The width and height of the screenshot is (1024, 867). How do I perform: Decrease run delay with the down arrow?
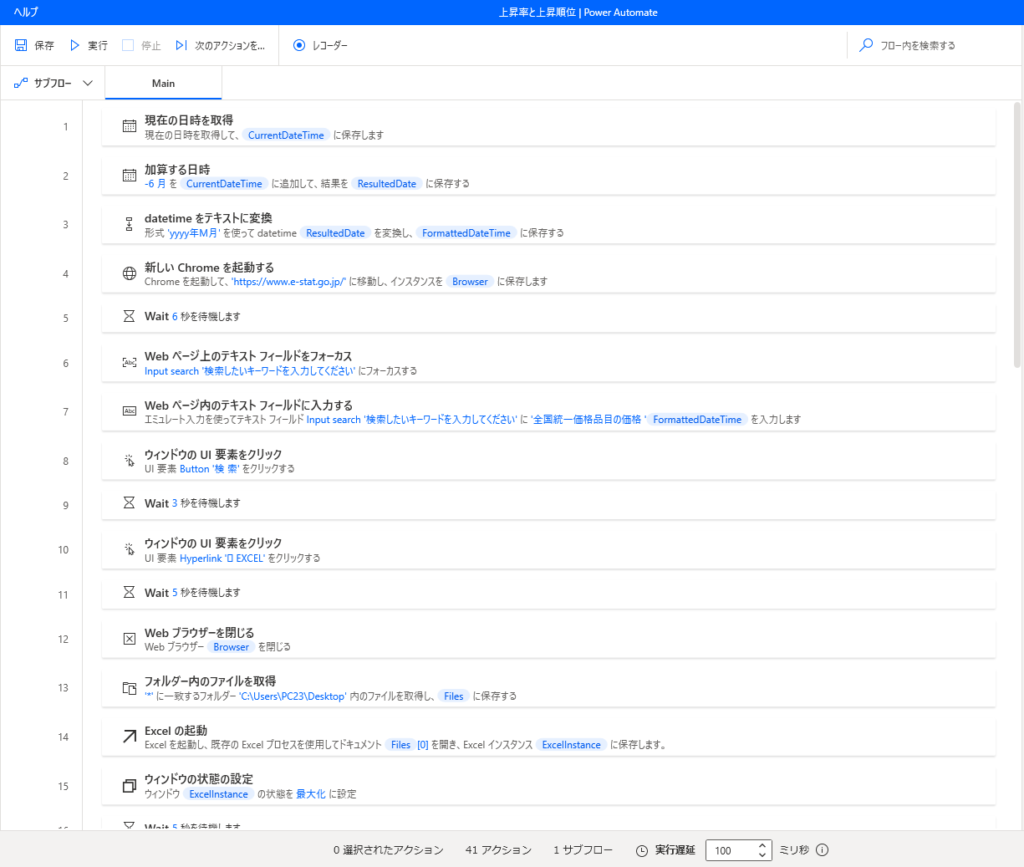(x=763, y=856)
